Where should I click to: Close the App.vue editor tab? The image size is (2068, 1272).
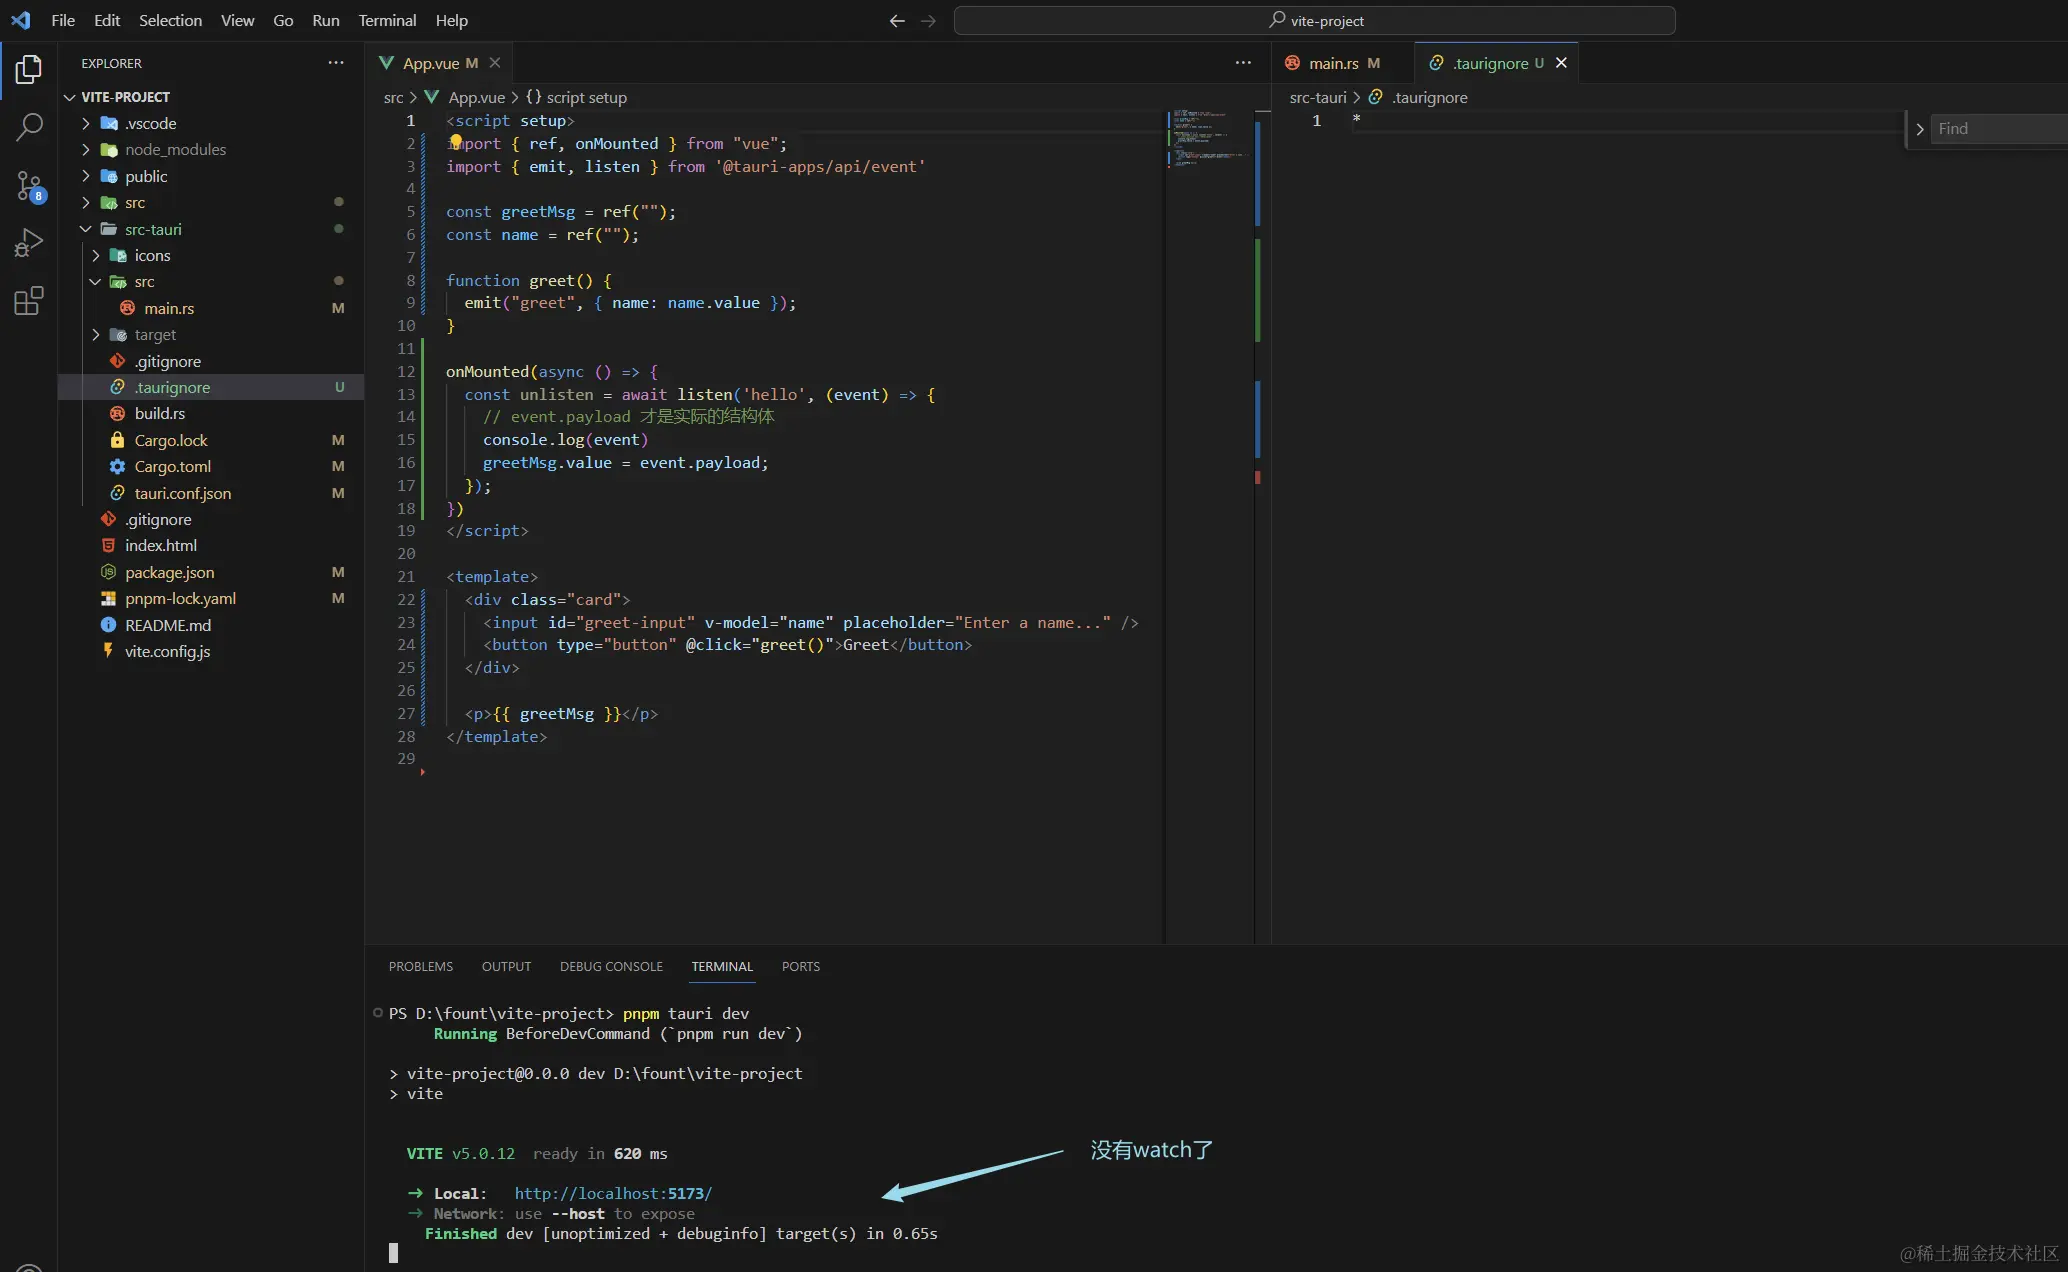[495, 63]
